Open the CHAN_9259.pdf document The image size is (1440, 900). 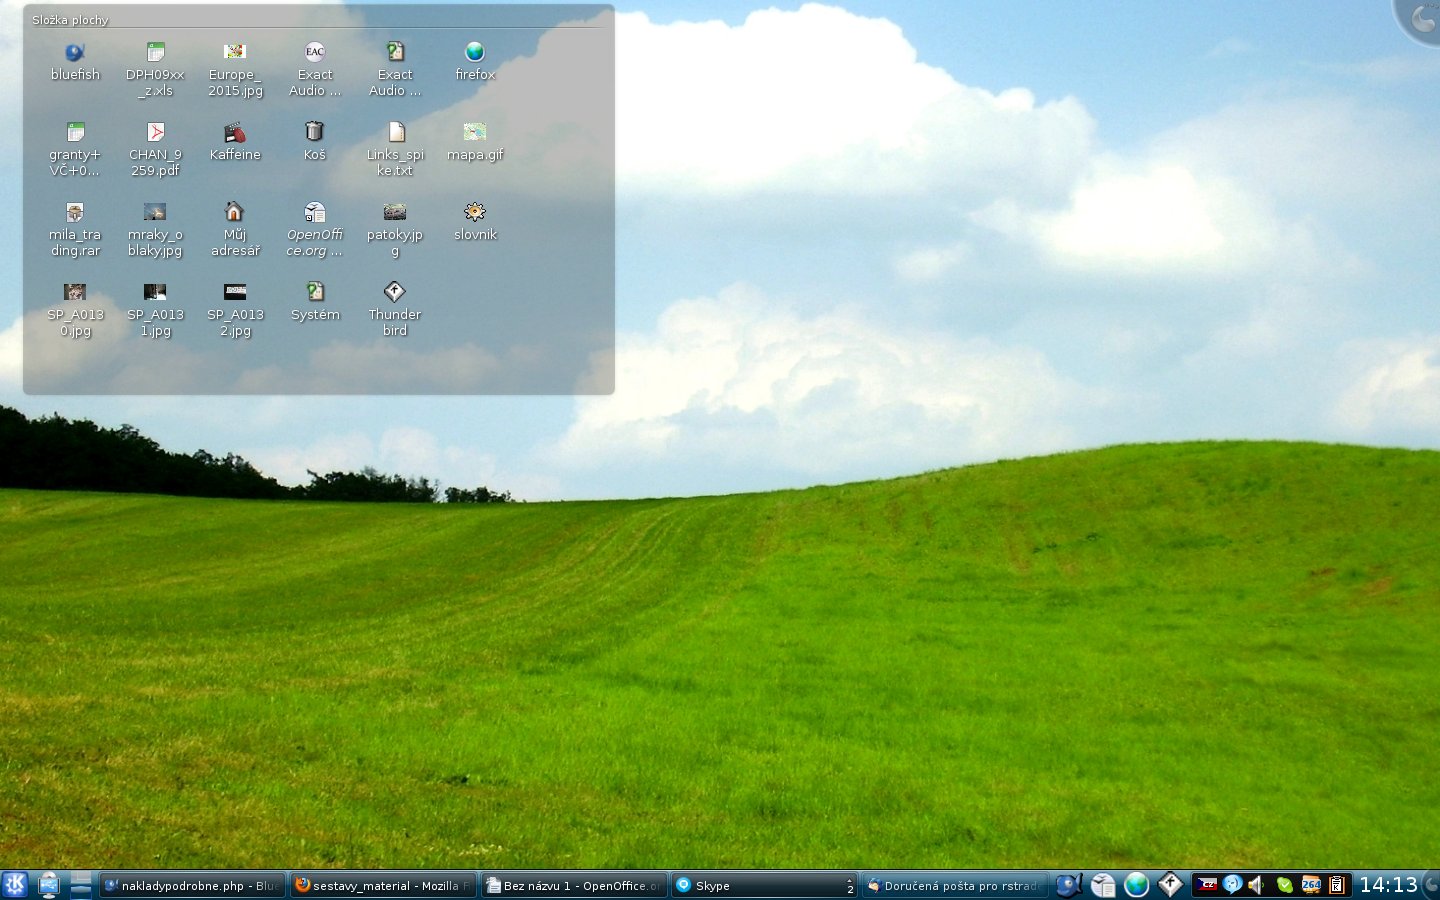[155, 150]
